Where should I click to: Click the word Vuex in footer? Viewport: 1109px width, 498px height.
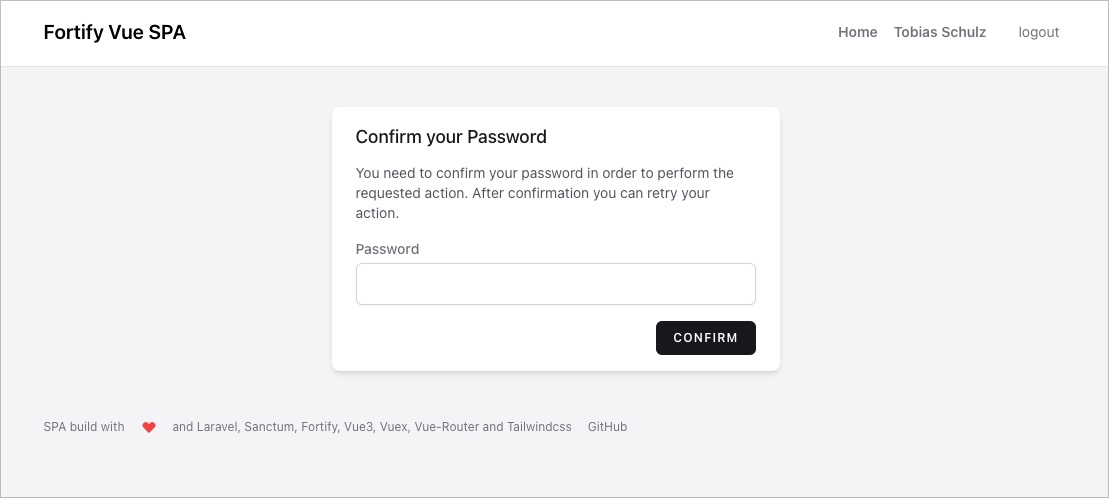click(394, 427)
